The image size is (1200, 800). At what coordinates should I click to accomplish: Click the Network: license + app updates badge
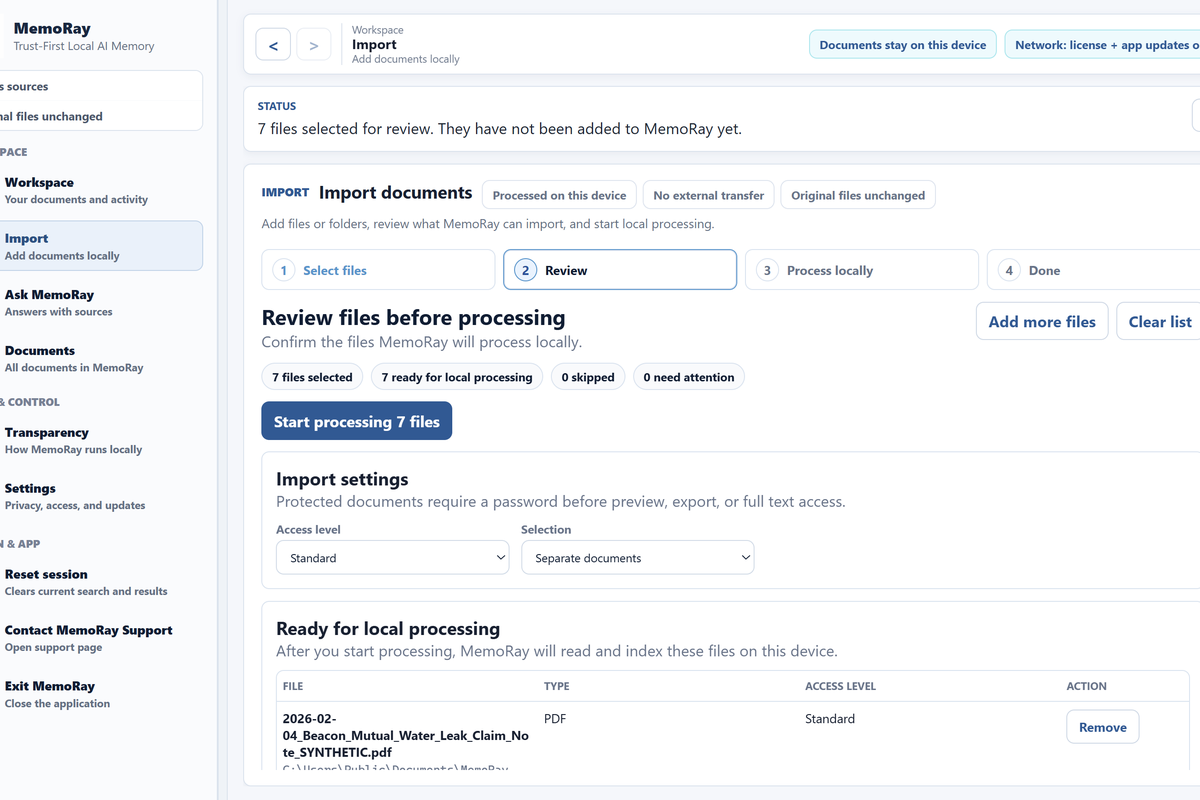point(1102,45)
